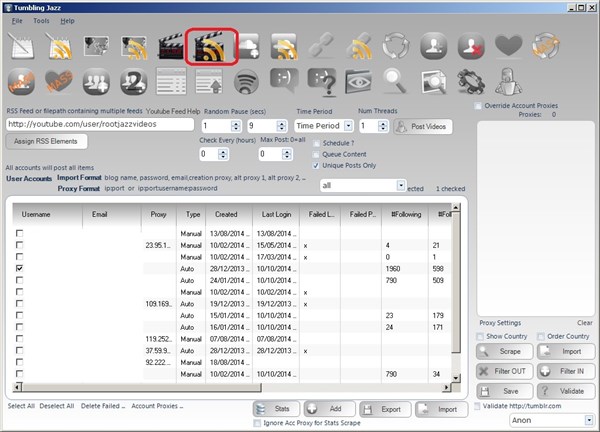This screenshot has height=432, width=600.
Task: Select the photo RSS feed tool icon
Action: click(134, 47)
